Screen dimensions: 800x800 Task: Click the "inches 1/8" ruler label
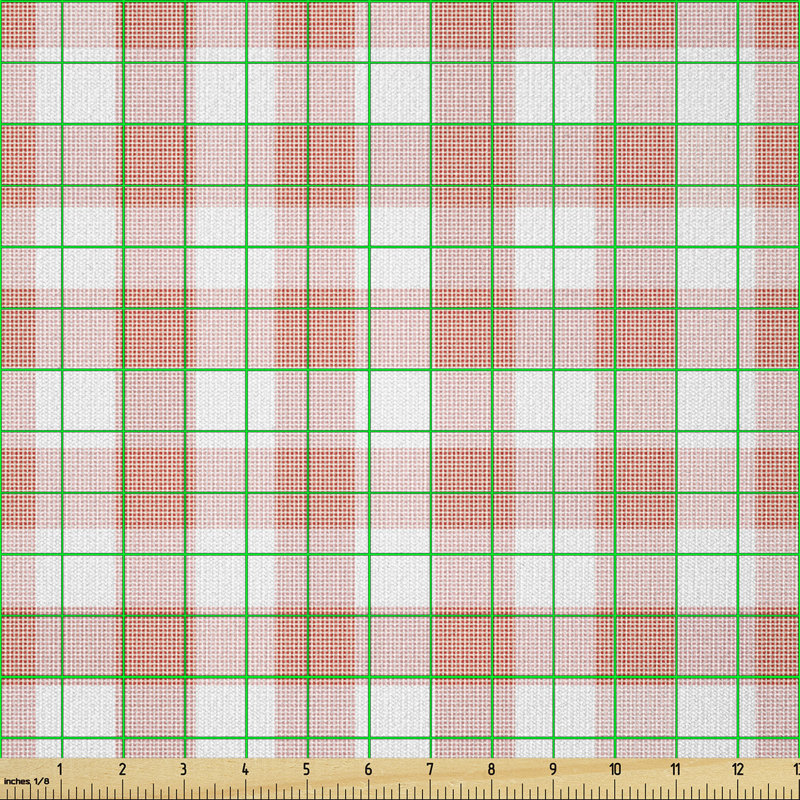tap(27, 781)
